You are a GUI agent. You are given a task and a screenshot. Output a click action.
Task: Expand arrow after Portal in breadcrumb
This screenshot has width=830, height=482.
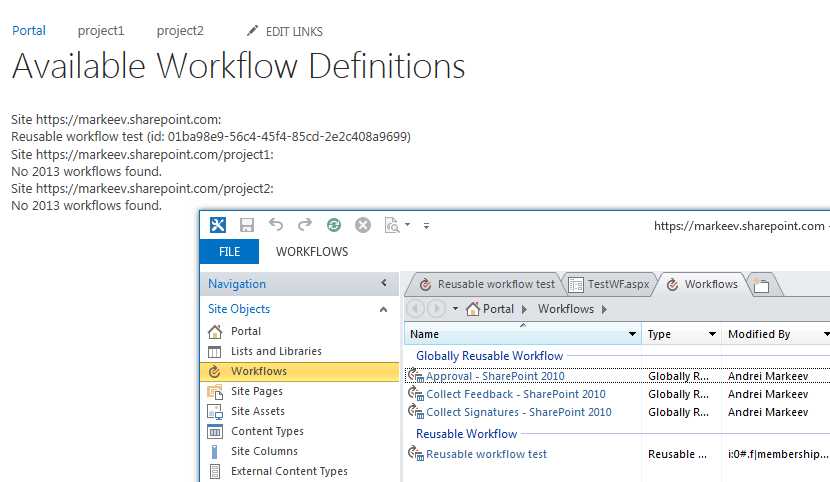pos(525,309)
